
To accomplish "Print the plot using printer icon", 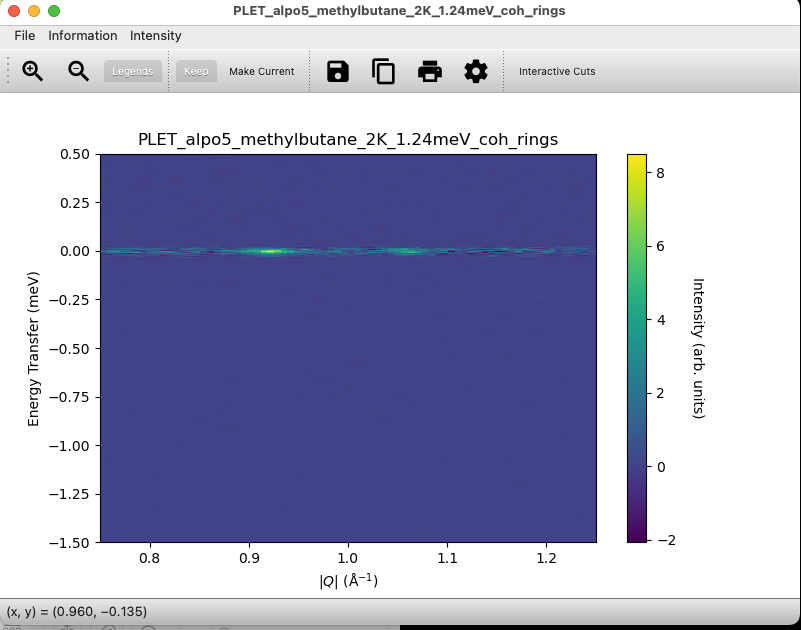I will tap(430, 71).
